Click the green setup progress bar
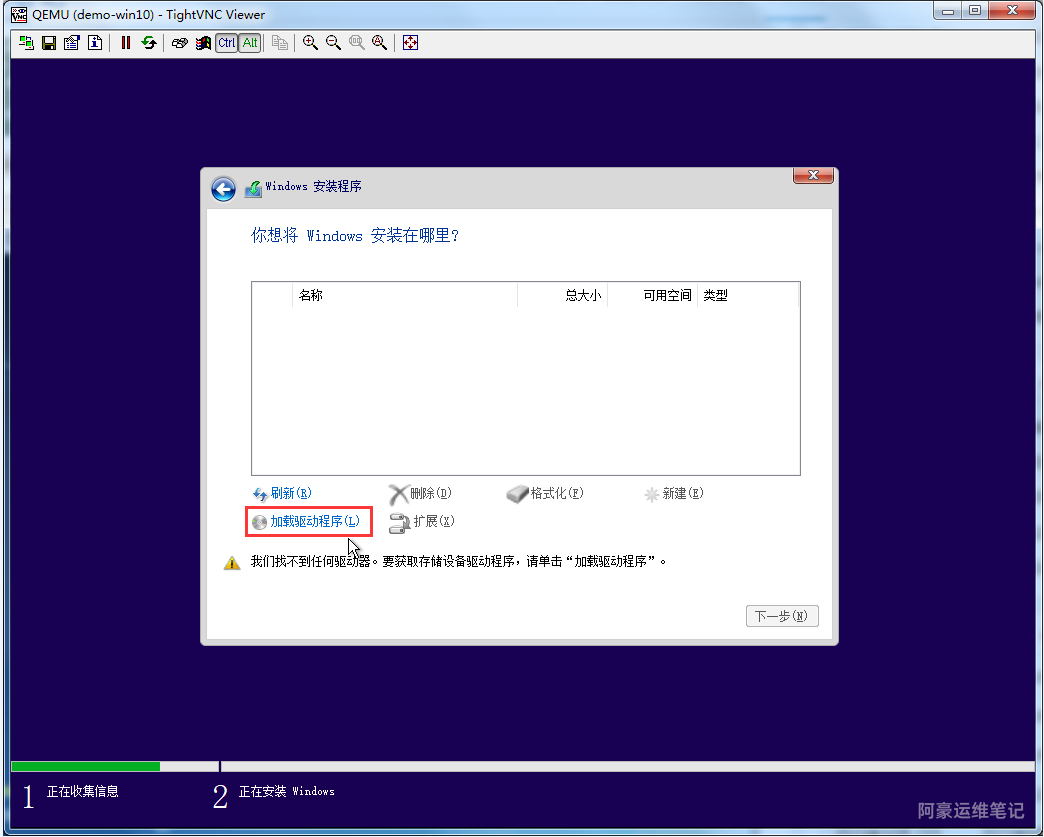This screenshot has height=837, width=1044. 86,766
